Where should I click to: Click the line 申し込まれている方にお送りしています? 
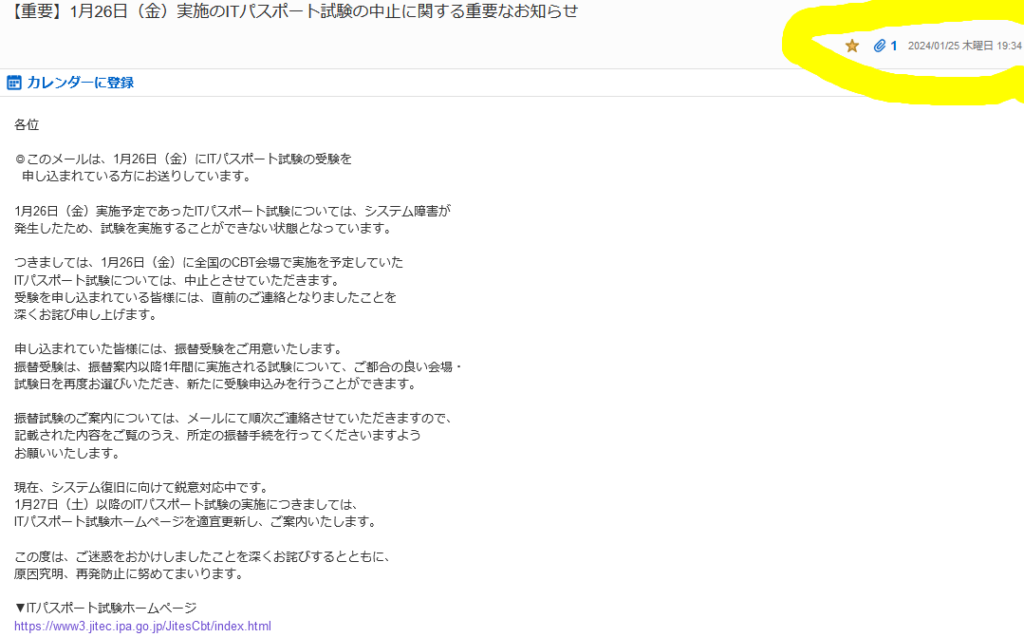coord(136,176)
